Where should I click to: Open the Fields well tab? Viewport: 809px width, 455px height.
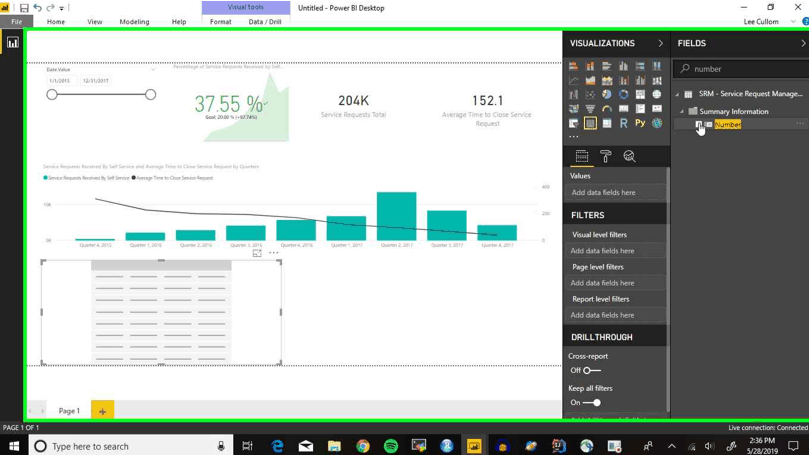point(581,156)
